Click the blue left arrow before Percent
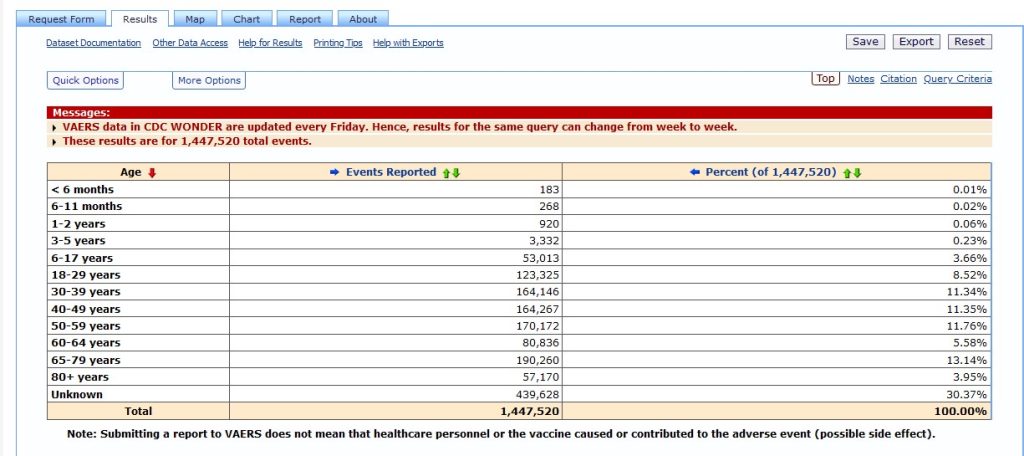 tap(695, 172)
